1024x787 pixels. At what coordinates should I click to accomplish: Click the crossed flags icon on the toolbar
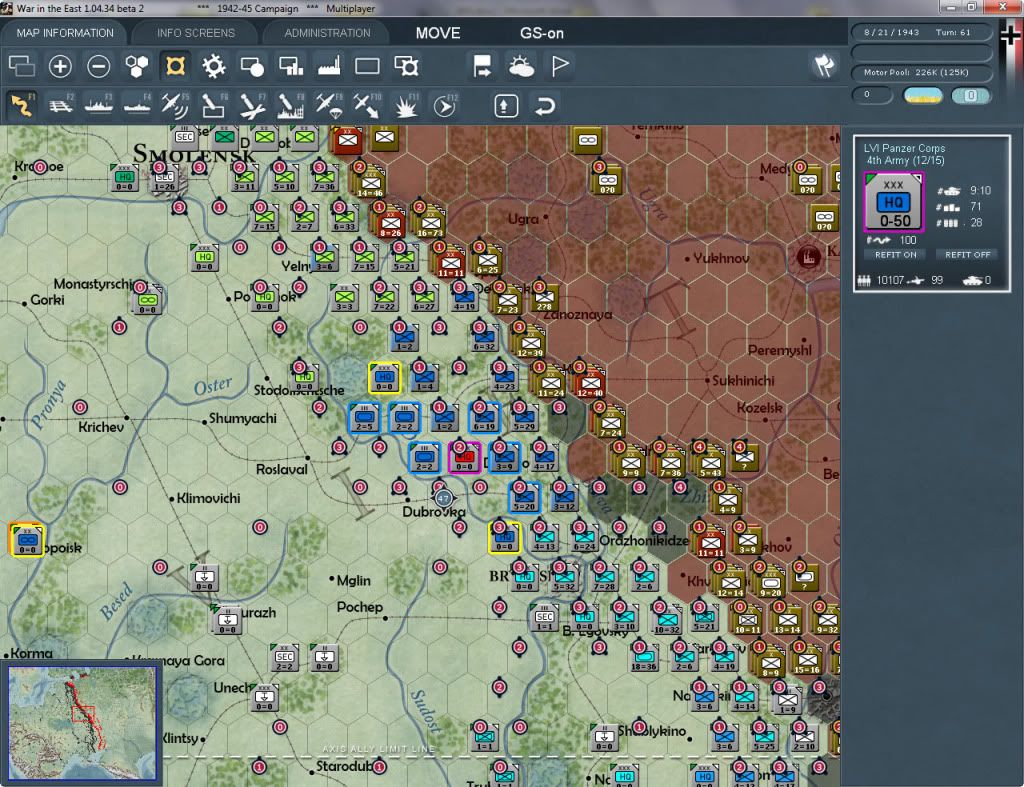824,65
